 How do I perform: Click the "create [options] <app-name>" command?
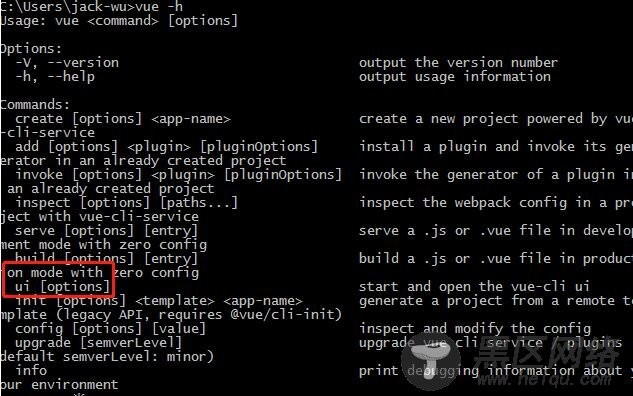123,119
